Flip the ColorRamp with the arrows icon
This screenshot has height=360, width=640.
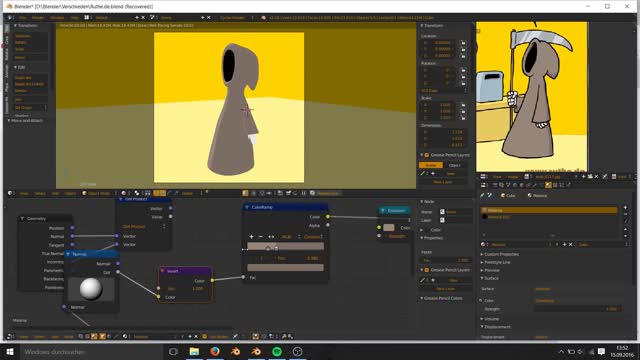(x=271, y=237)
